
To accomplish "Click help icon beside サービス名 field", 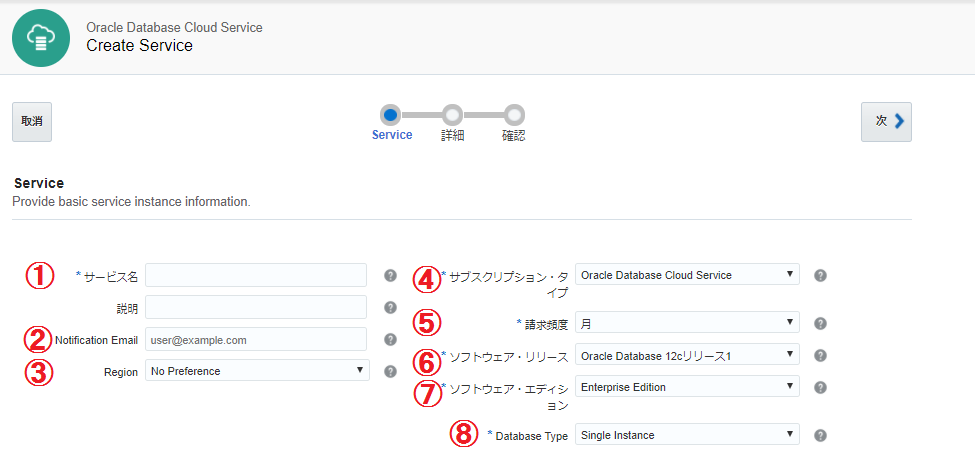I will [391, 275].
